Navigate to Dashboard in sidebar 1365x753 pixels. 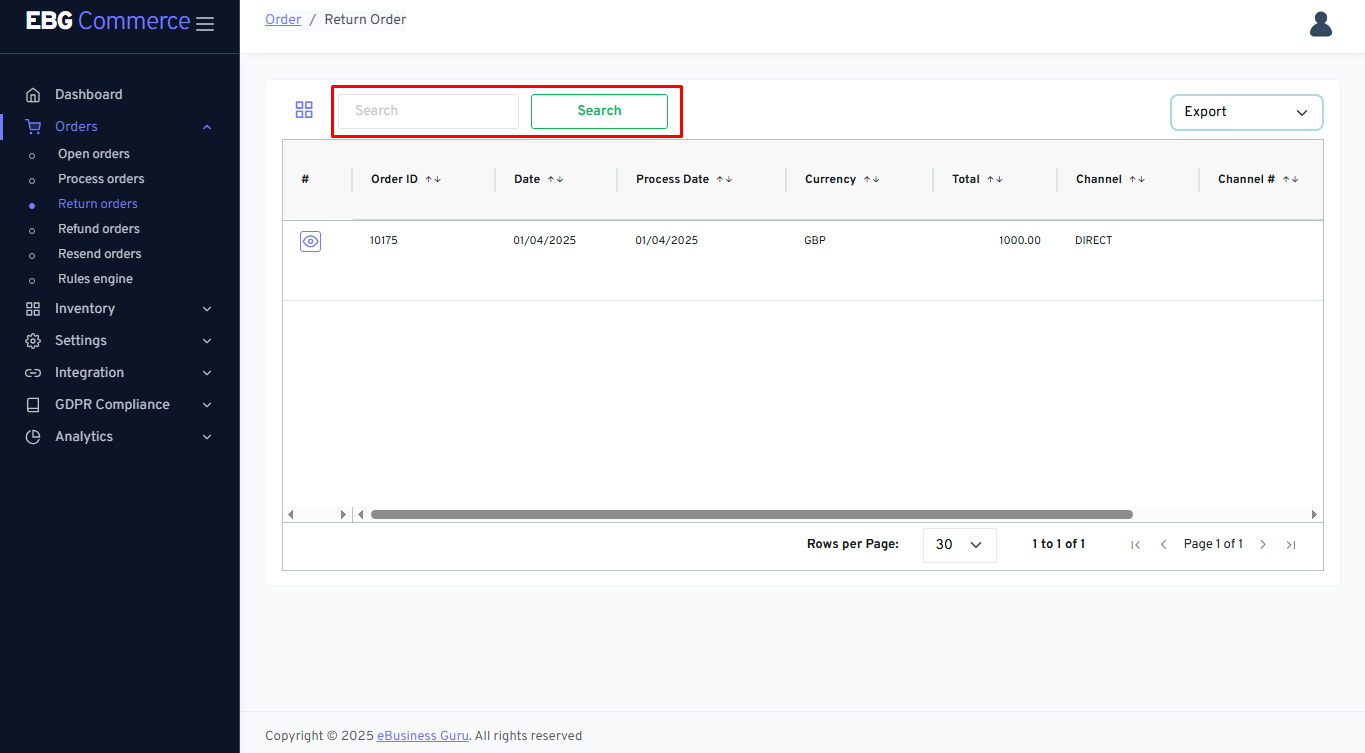[88, 95]
